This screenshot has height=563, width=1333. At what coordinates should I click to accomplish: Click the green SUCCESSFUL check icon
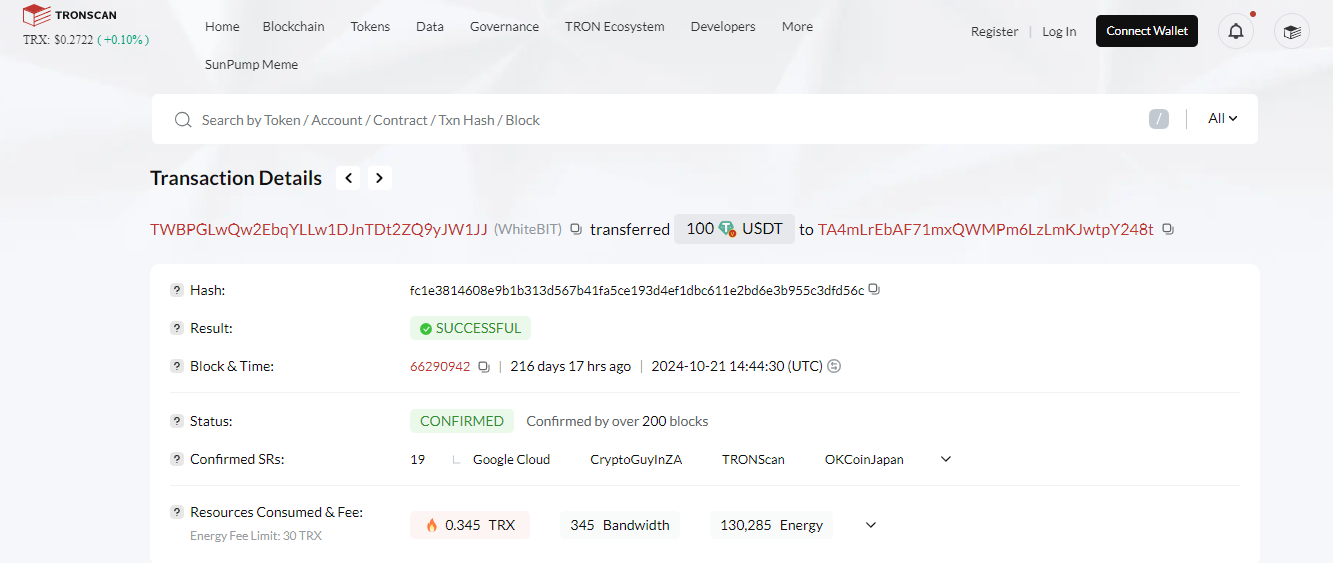(x=426, y=328)
